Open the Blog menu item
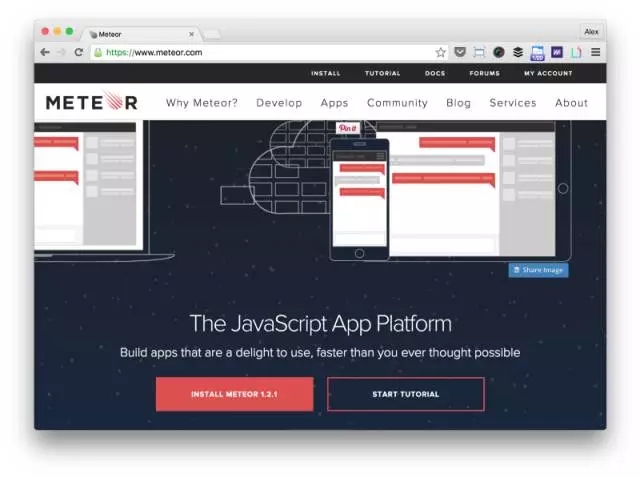The height and width of the screenshot is (478, 640). tap(458, 103)
